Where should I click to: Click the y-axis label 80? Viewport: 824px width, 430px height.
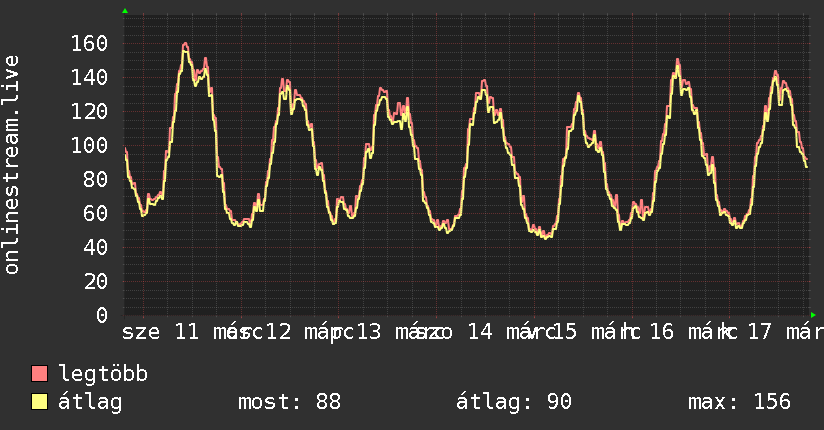tap(96, 180)
